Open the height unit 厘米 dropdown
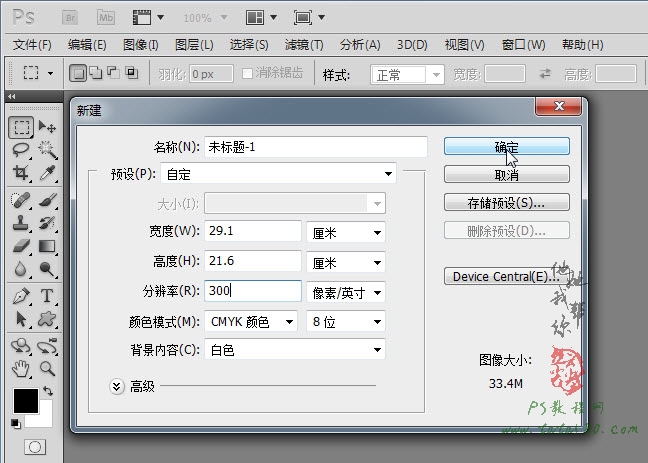The height and width of the screenshot is (463, 648). pos(346,262)
